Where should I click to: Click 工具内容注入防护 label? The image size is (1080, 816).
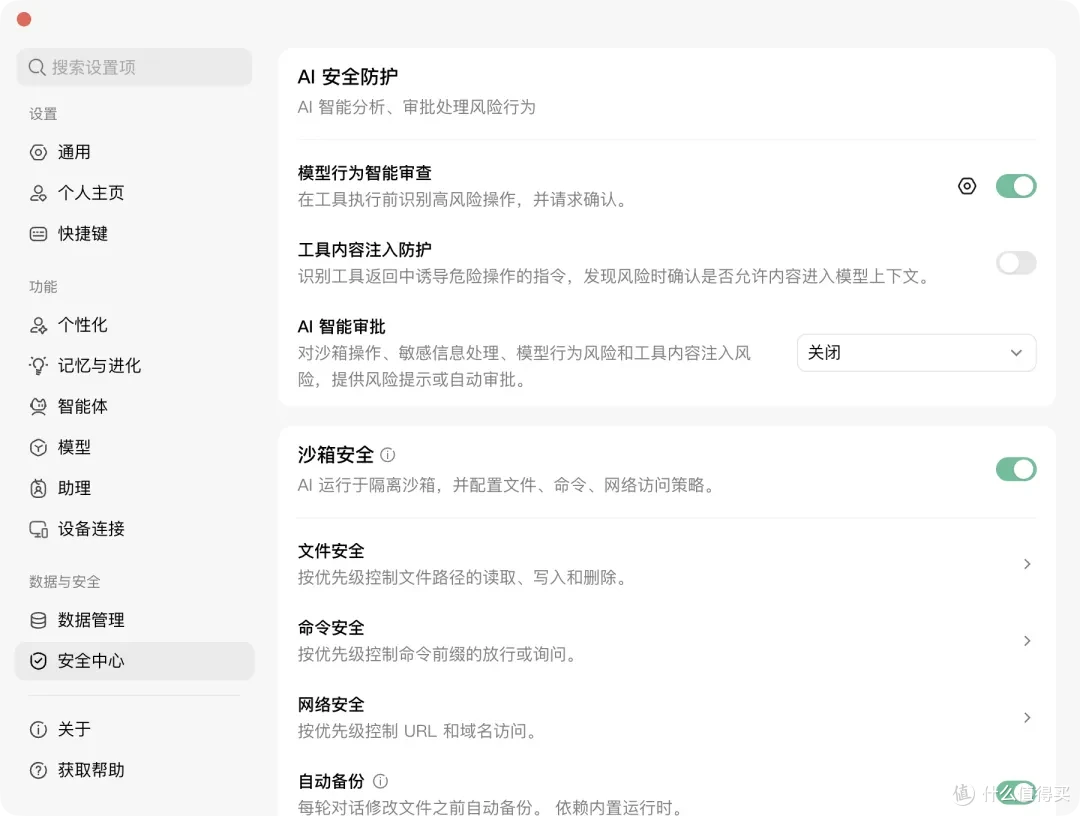click(364, 249)
